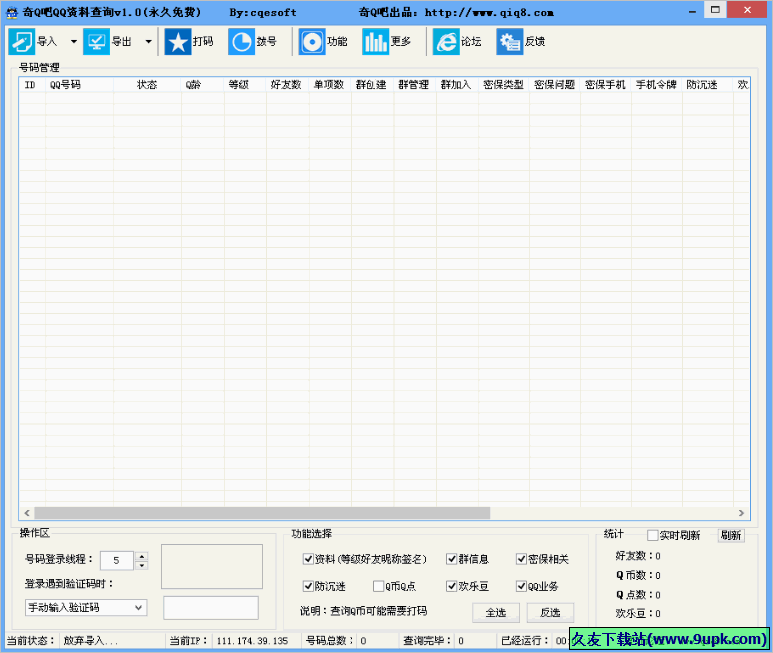
Task: Click the 更多 (More) bar-chart icon
Action: [375, 42]
